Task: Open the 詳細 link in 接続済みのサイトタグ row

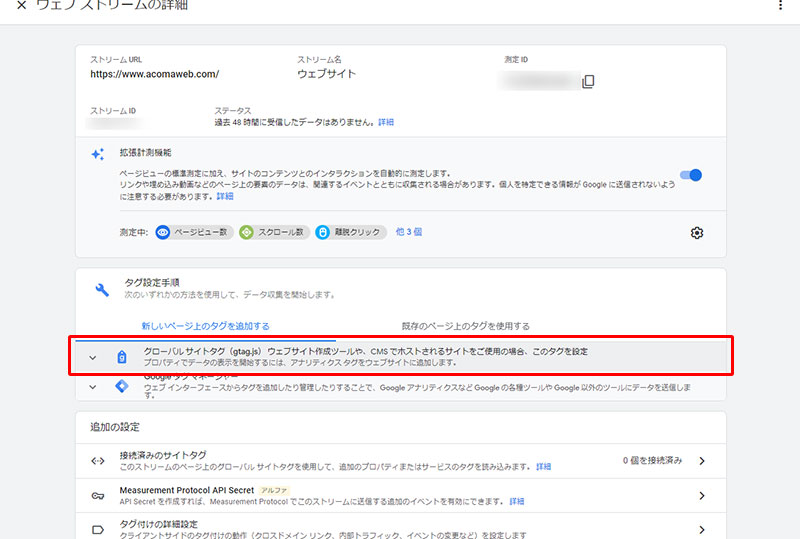Action: pos(543,467)
